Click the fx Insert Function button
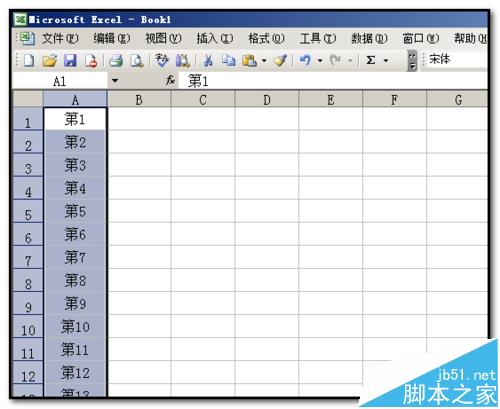 coord(170,80)
